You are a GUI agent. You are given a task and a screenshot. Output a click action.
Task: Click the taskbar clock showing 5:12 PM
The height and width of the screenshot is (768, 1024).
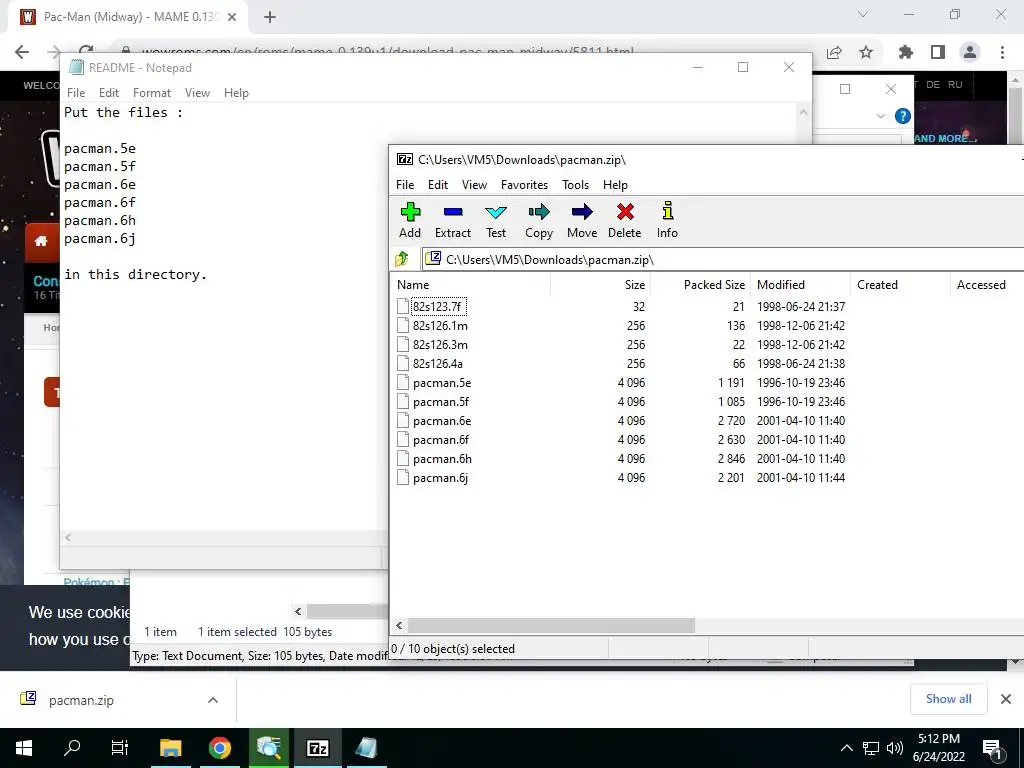click(x=938, y=748)
